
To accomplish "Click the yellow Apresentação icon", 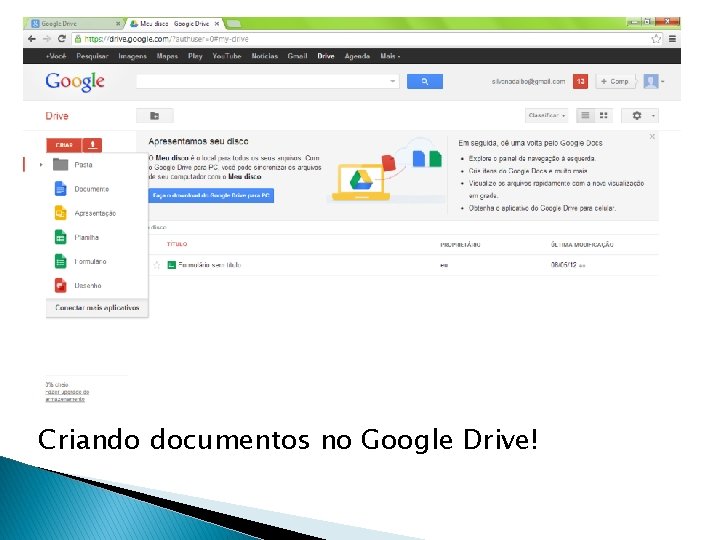I will click(60, 213).
